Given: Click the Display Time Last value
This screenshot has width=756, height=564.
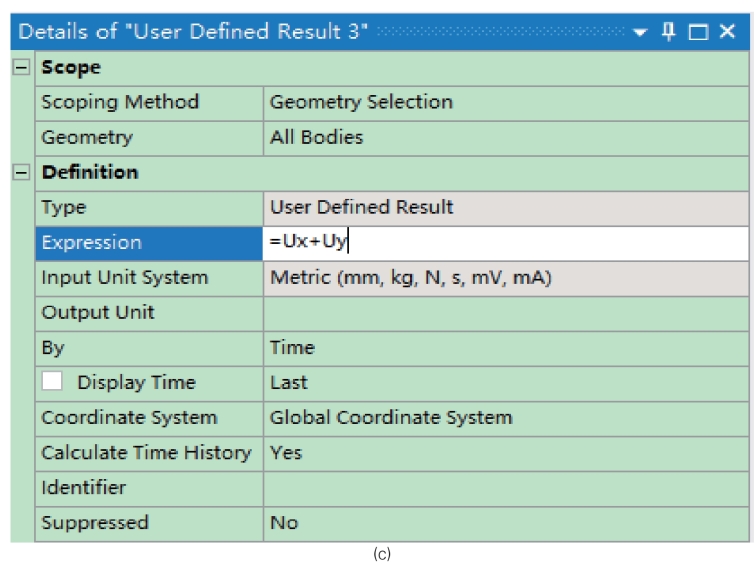Looking at the screenshot, I should pos(506,384).
